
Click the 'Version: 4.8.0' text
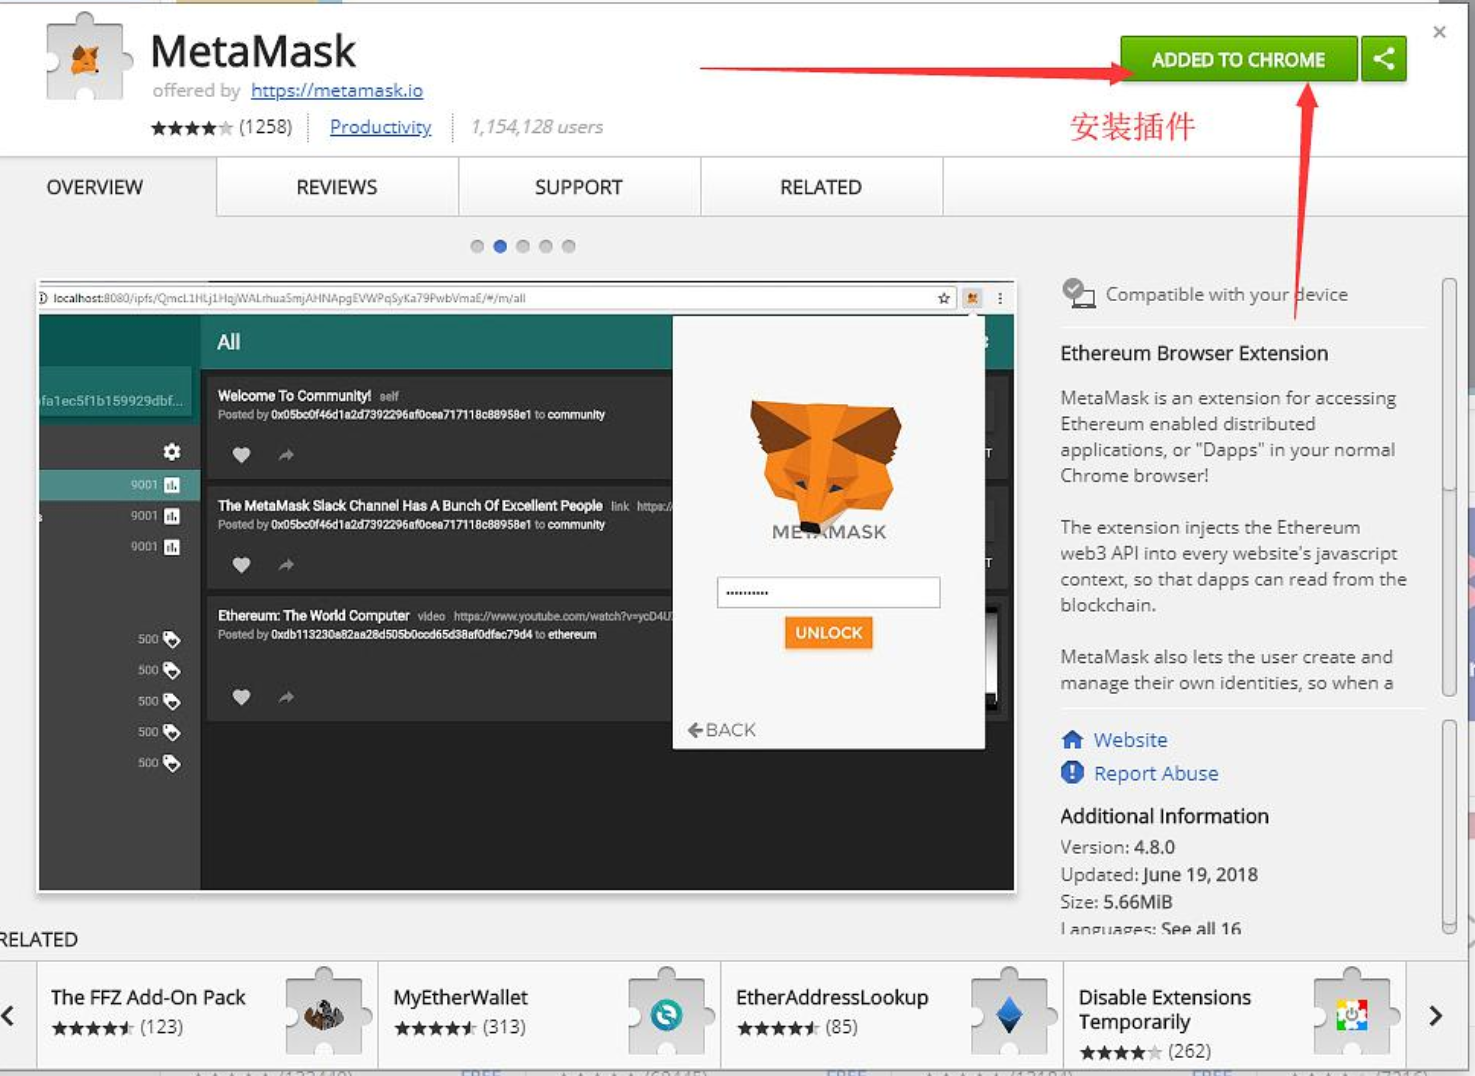tap(1117, 847)
